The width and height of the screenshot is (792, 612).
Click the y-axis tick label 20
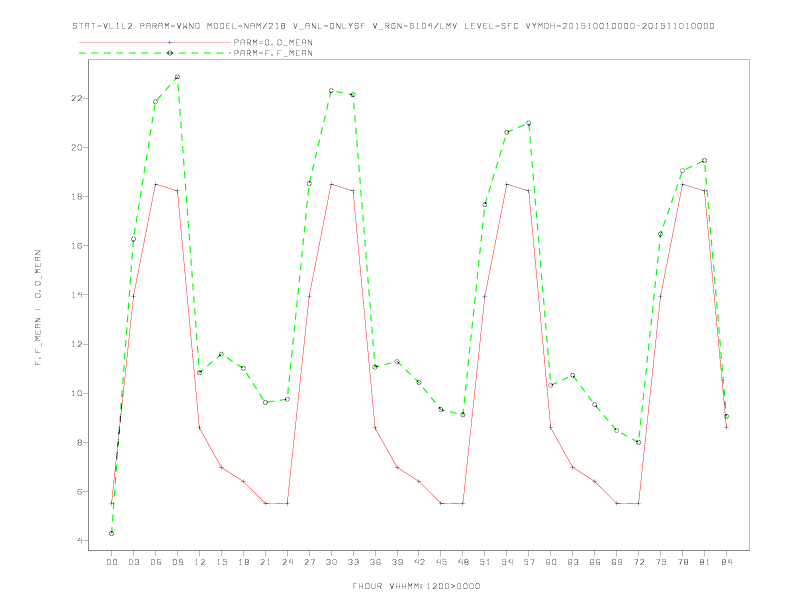click(x=77, y=147)
